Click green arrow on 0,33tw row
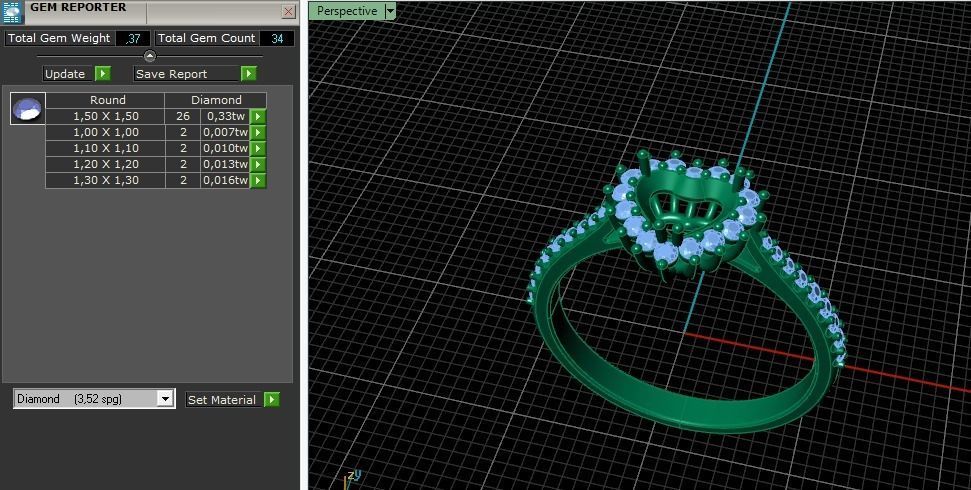Viewport: 971px width, 490px height. 258,116
